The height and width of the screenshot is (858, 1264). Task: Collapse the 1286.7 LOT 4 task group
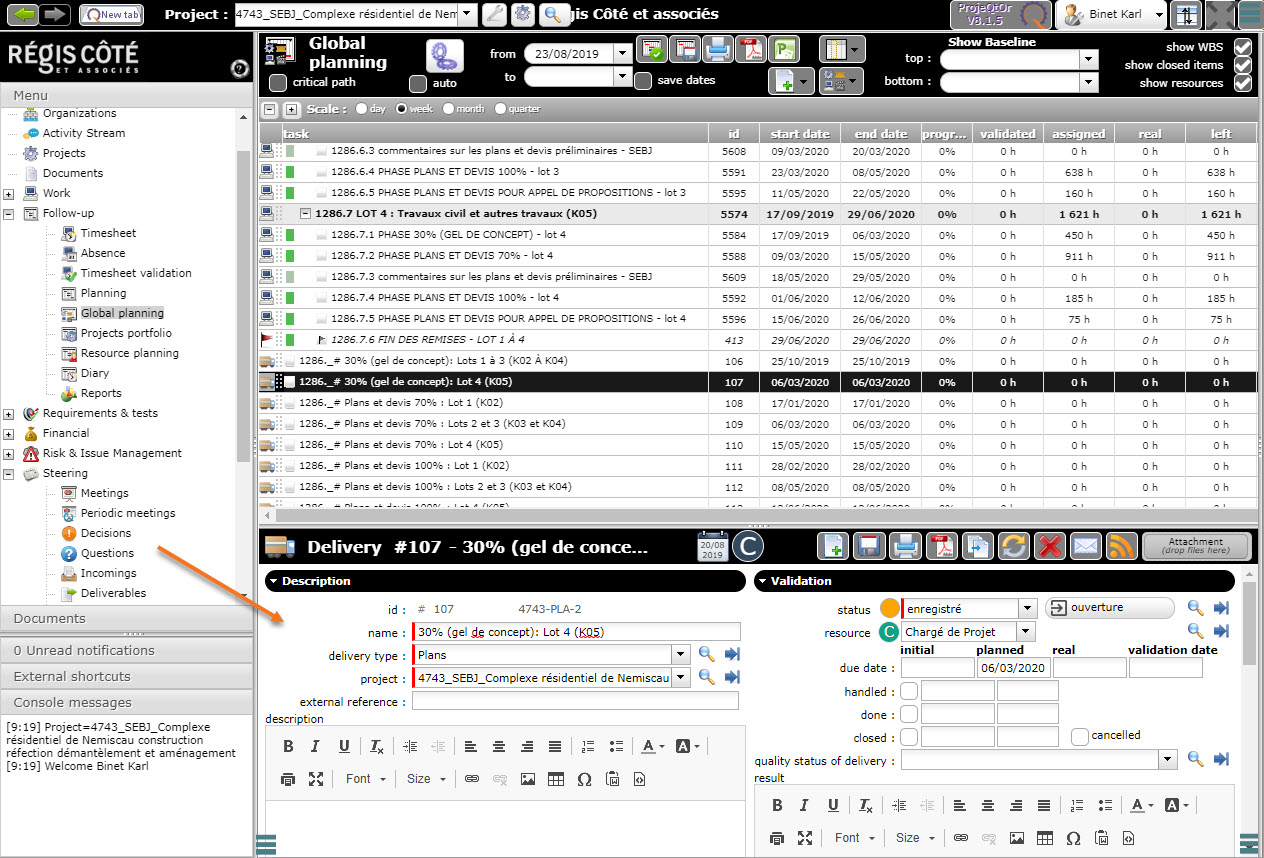[305, 213]
